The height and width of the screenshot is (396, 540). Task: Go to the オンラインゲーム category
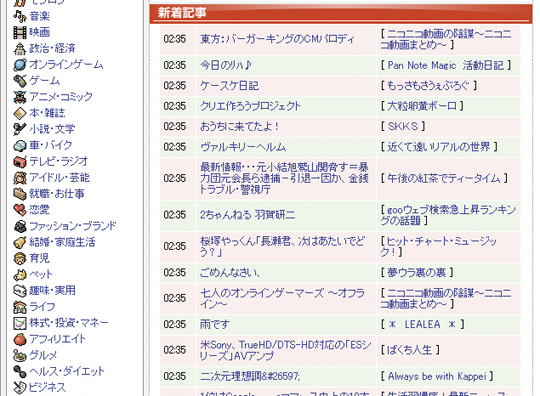(x=66, y=64)
